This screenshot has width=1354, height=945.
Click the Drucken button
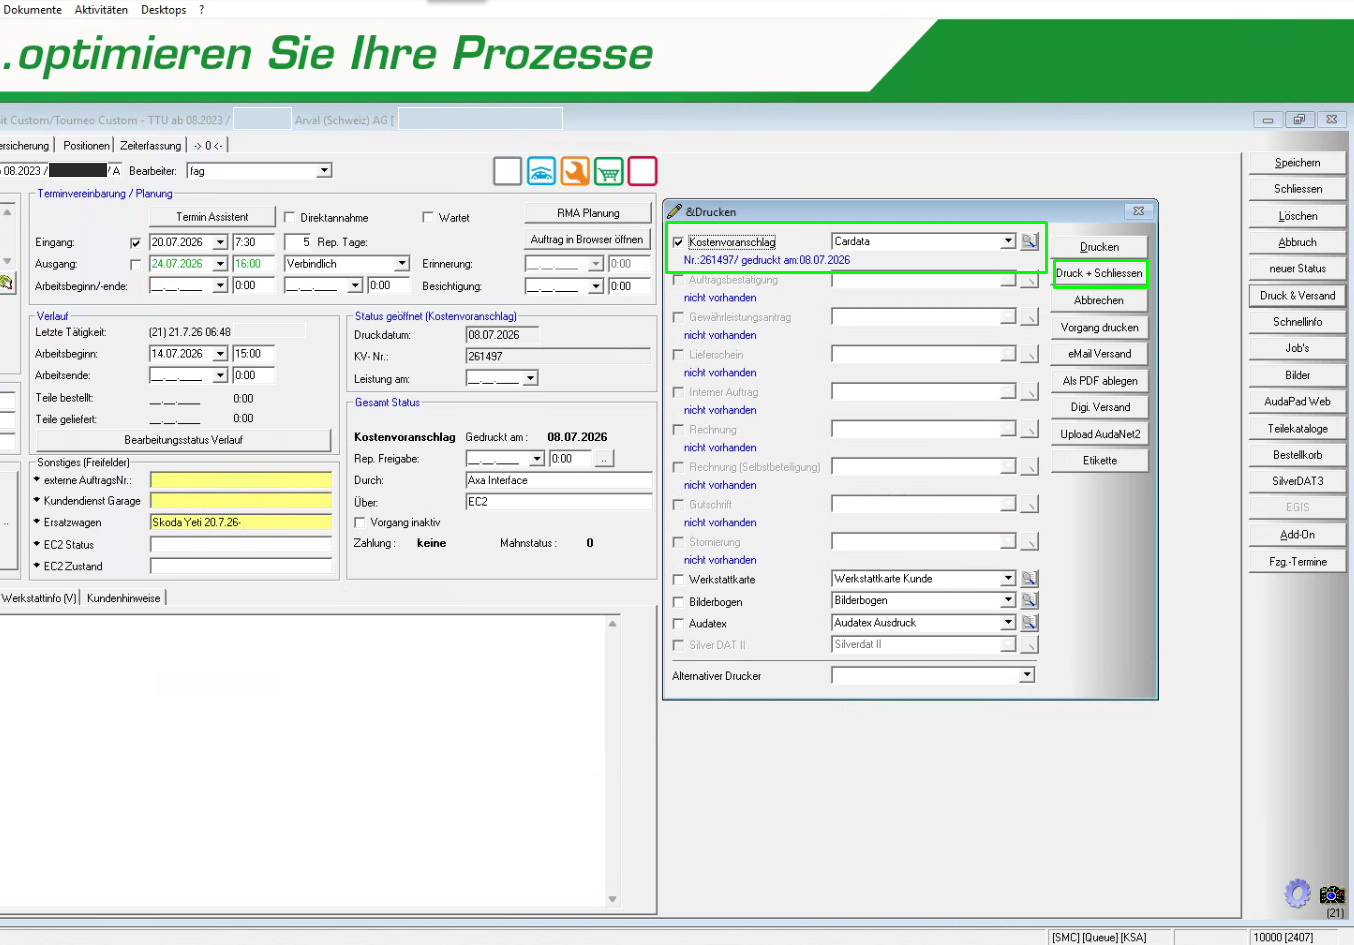pos(1099,247)
